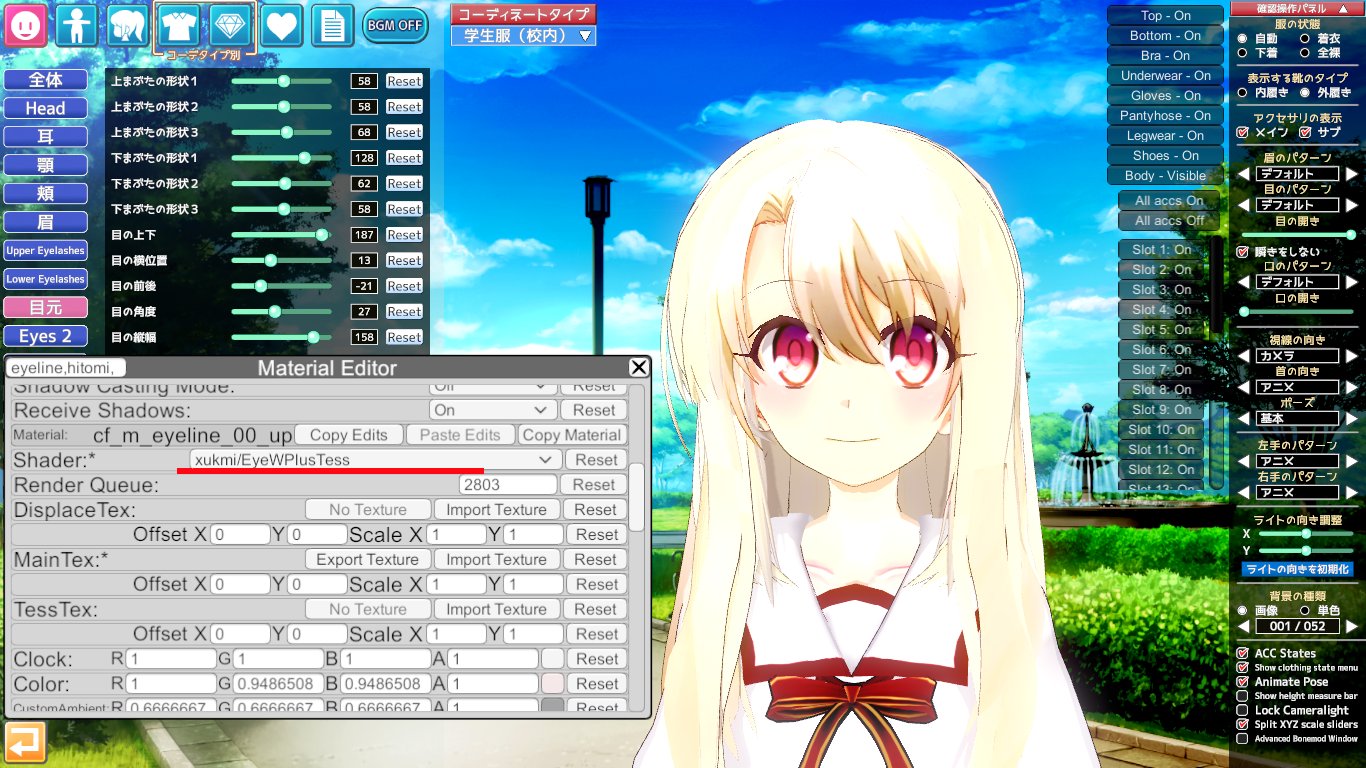Open the 学生服（校内）coordinate type dropdown
The height and width of the screenshot is (768, 1366).
523,36
